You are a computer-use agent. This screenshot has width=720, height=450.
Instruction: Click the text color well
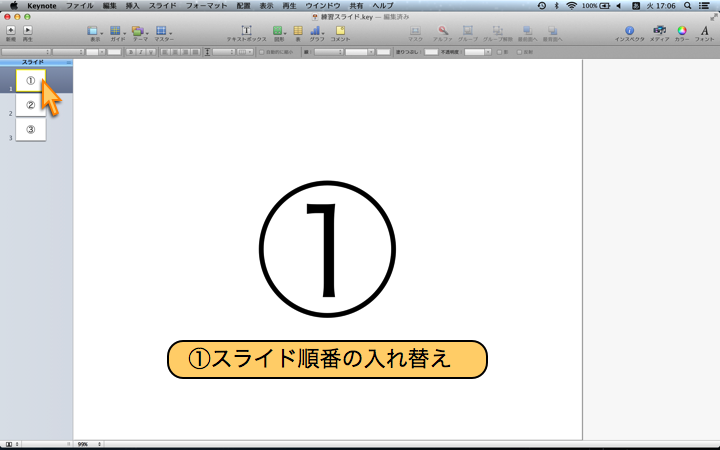pos(114,52)
